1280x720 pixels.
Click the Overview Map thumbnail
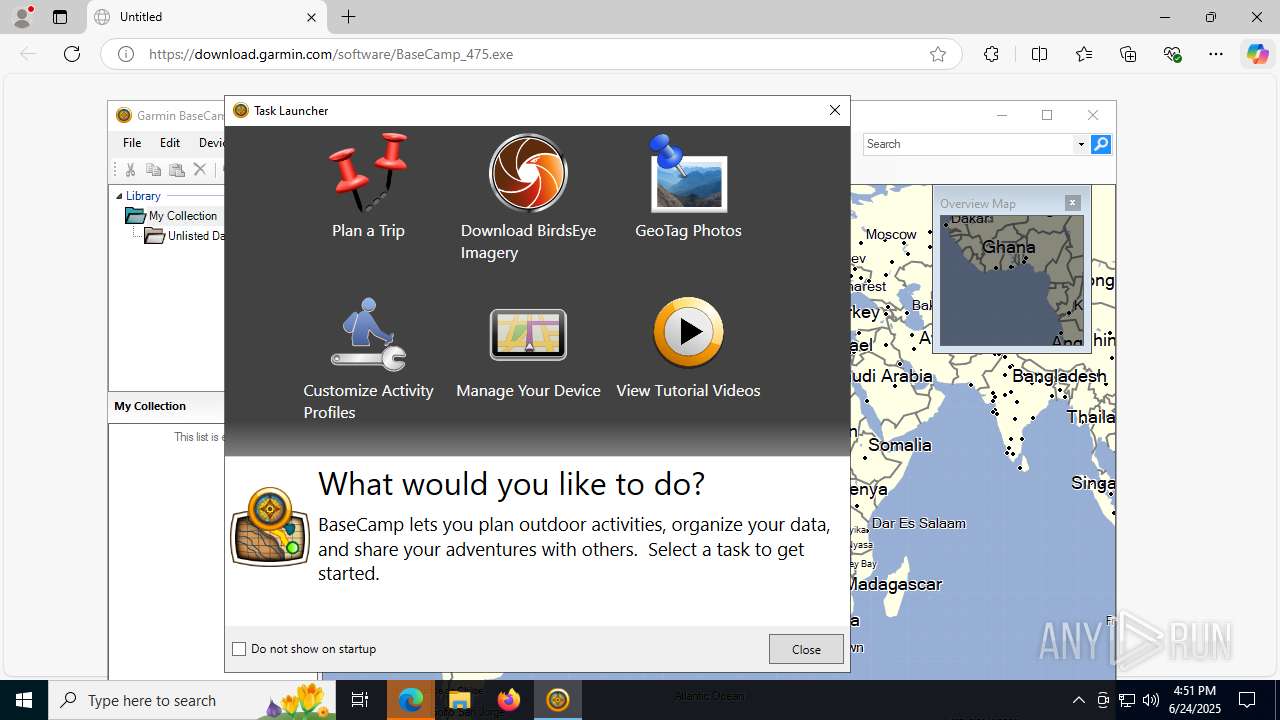[x=1011, y=280]
